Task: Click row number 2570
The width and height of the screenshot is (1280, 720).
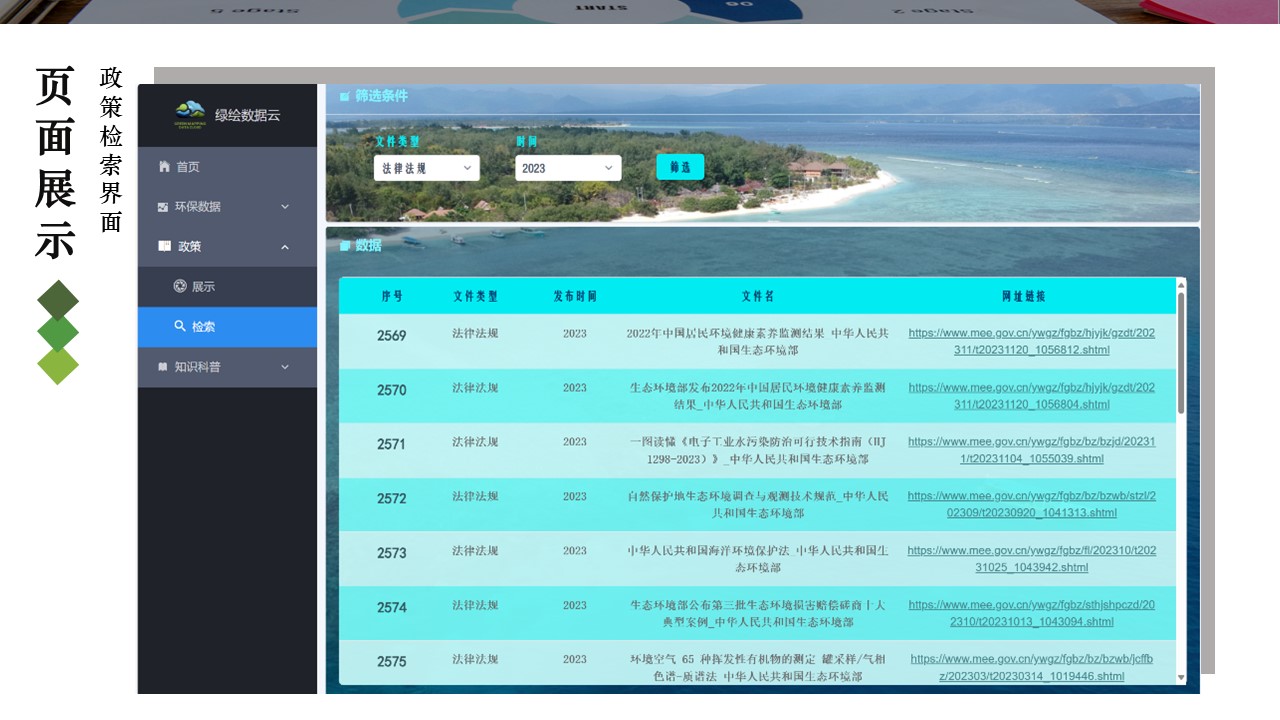Action: 392,390
